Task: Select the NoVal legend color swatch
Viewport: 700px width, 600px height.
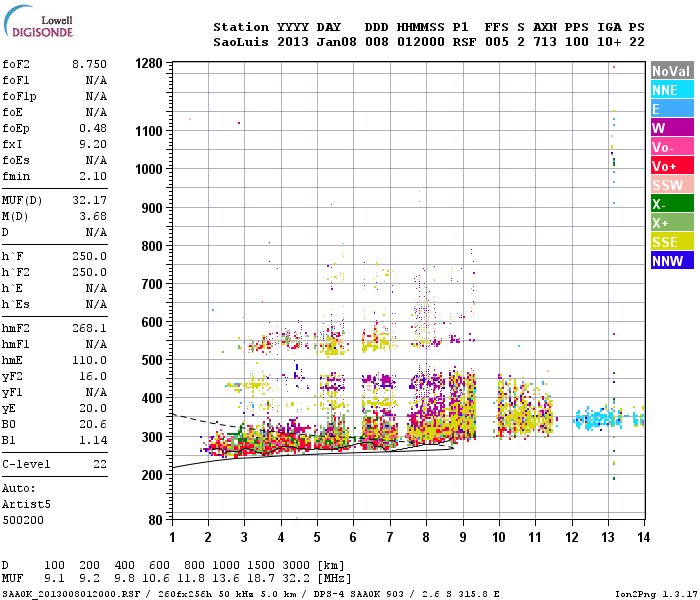Action: pos(672,71)
